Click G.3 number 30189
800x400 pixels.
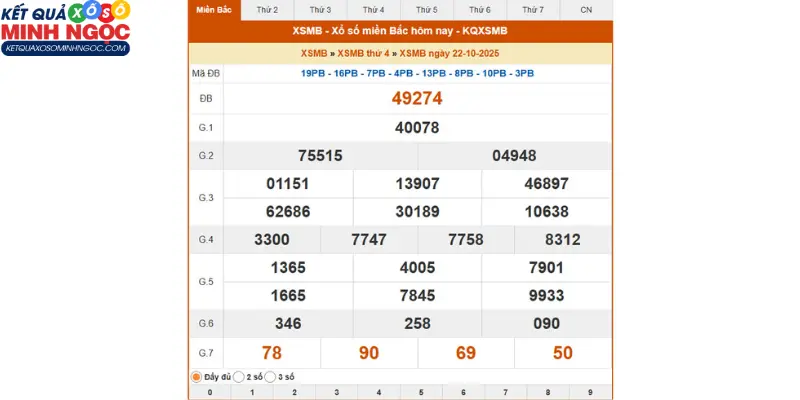click(417, 211)
